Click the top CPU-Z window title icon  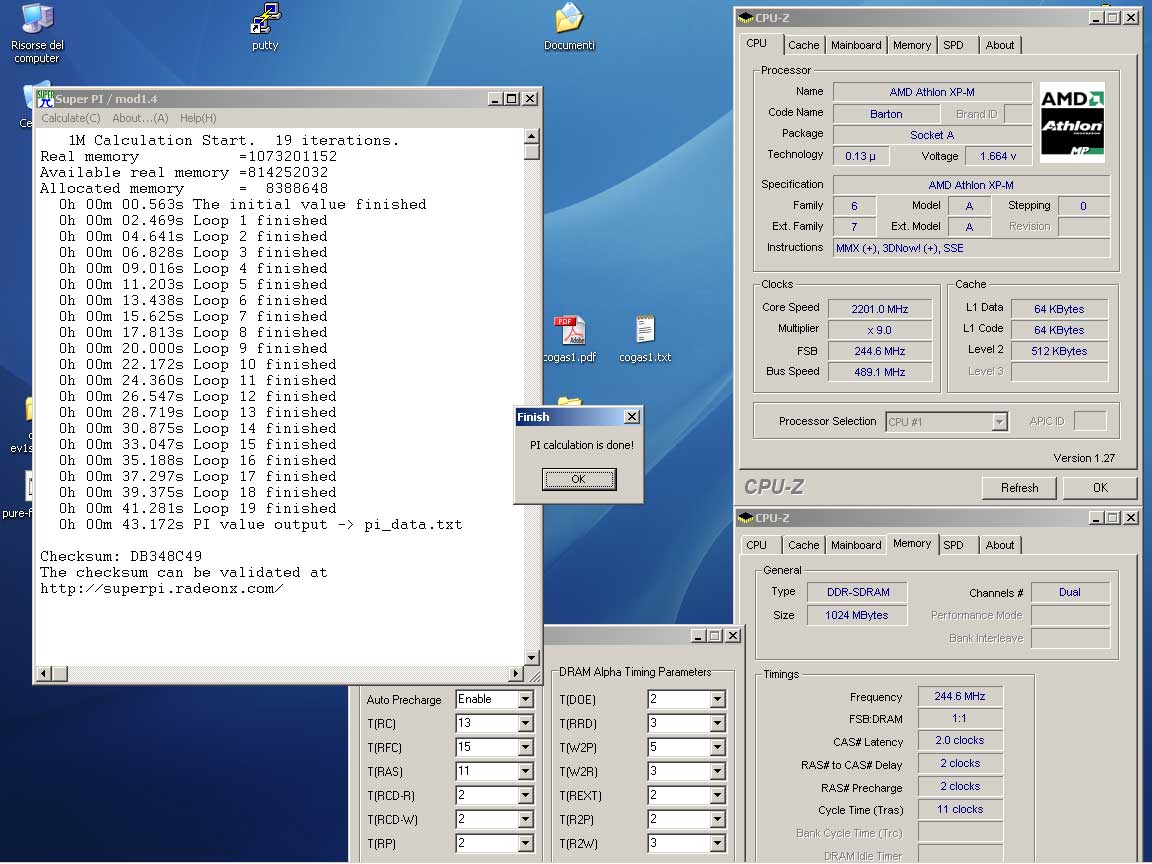point(745,18)
